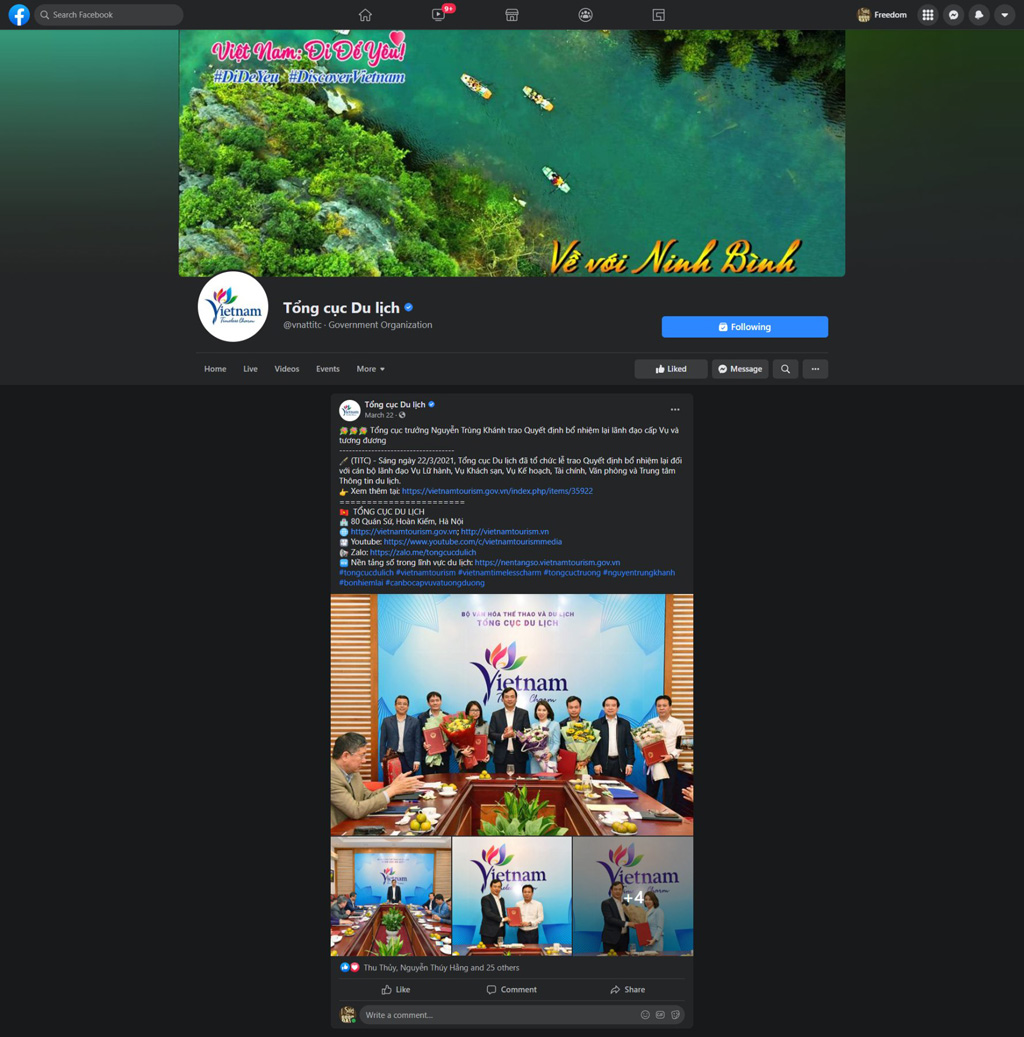The height and width of the screenshot is (1037, 1024).
Task: Share the post
Action: 627,989
